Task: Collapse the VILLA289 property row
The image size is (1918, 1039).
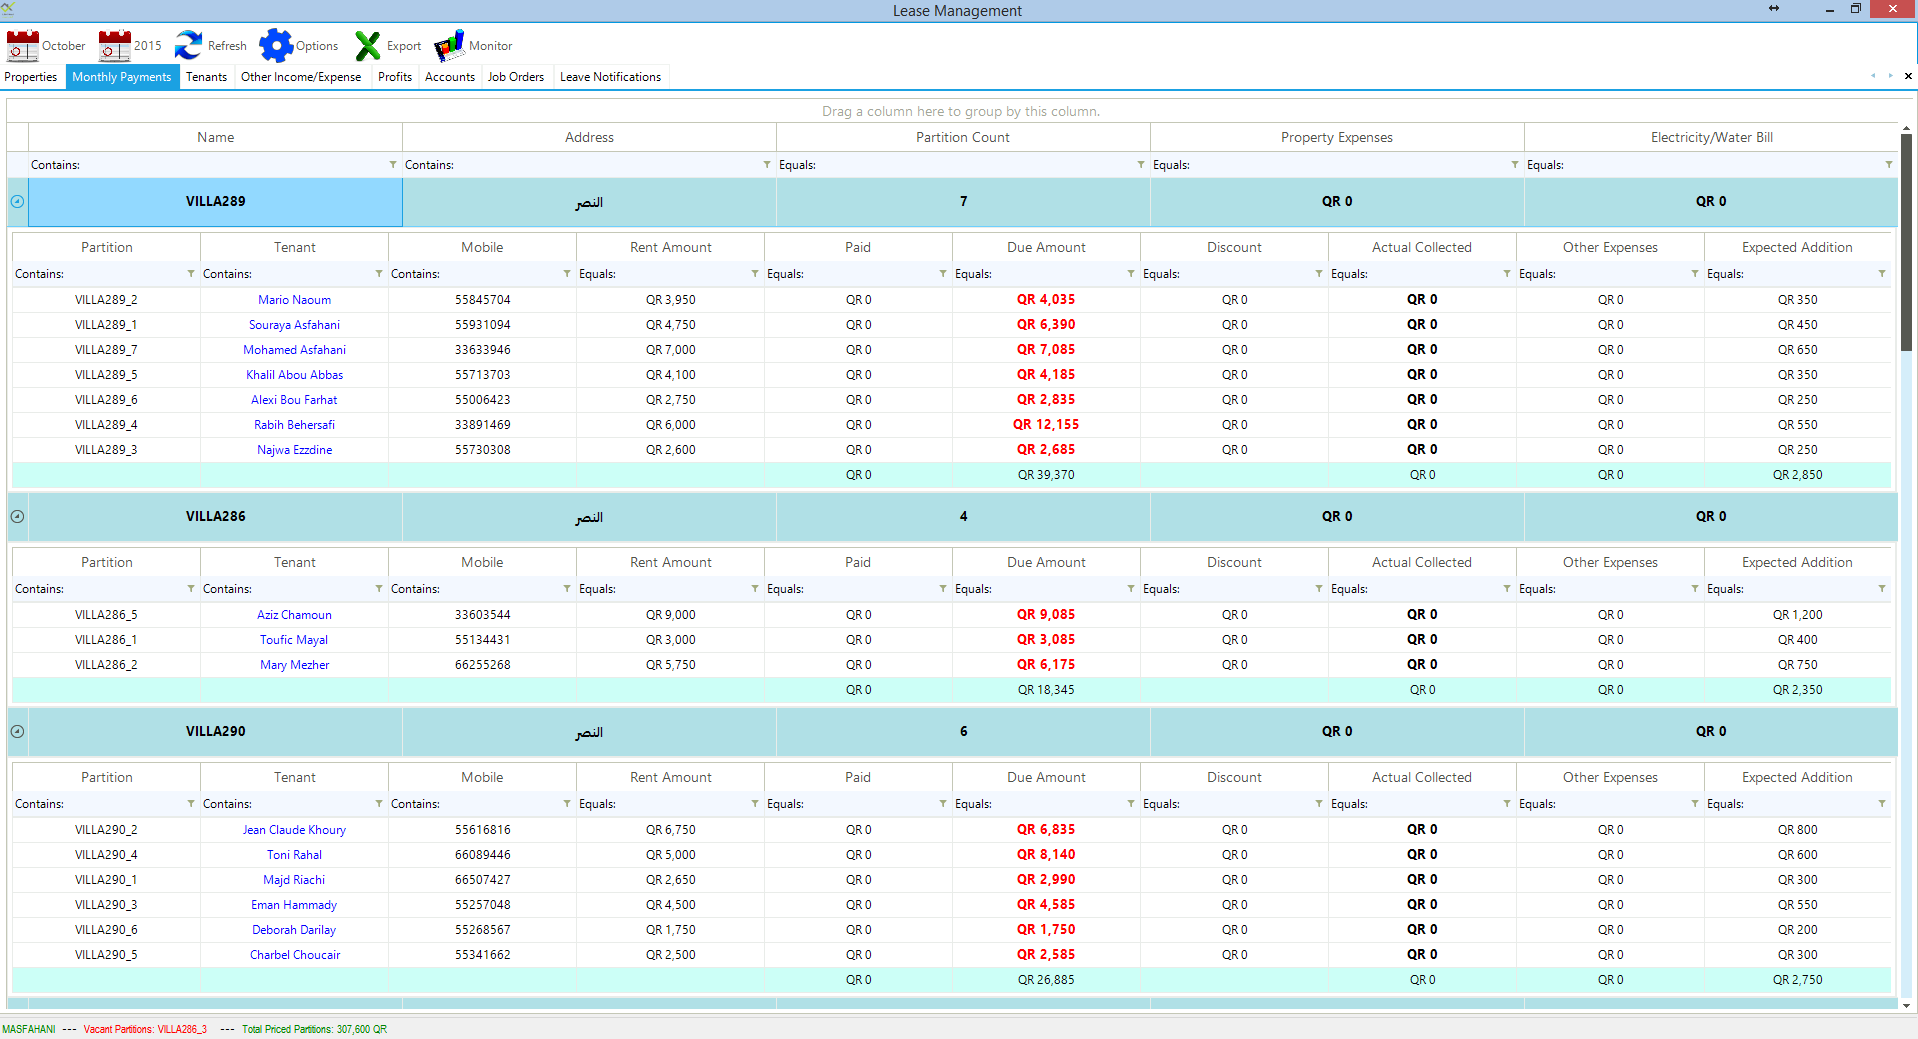Action: [x=17, y=202]
